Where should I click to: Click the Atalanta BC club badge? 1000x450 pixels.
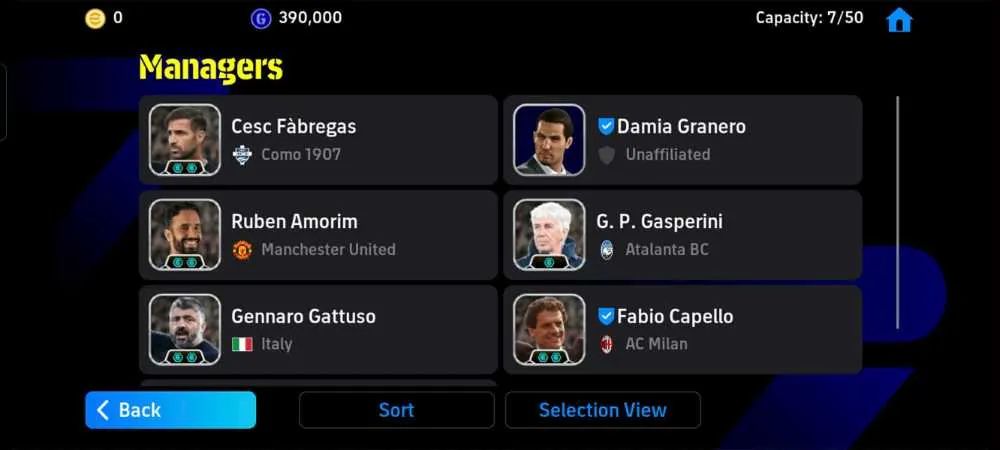[x=607, y=249]
